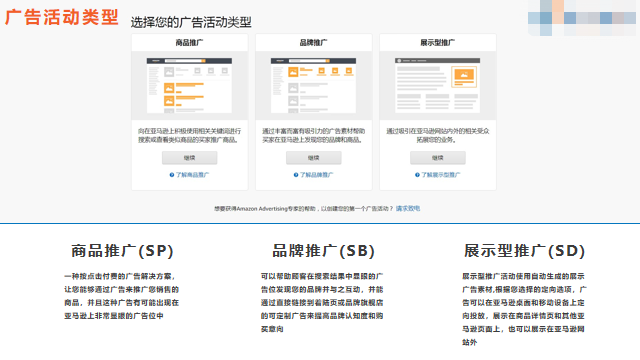Click the 展示型推广 card title
This screenshot has width=640, height=360.
[438, 42]
